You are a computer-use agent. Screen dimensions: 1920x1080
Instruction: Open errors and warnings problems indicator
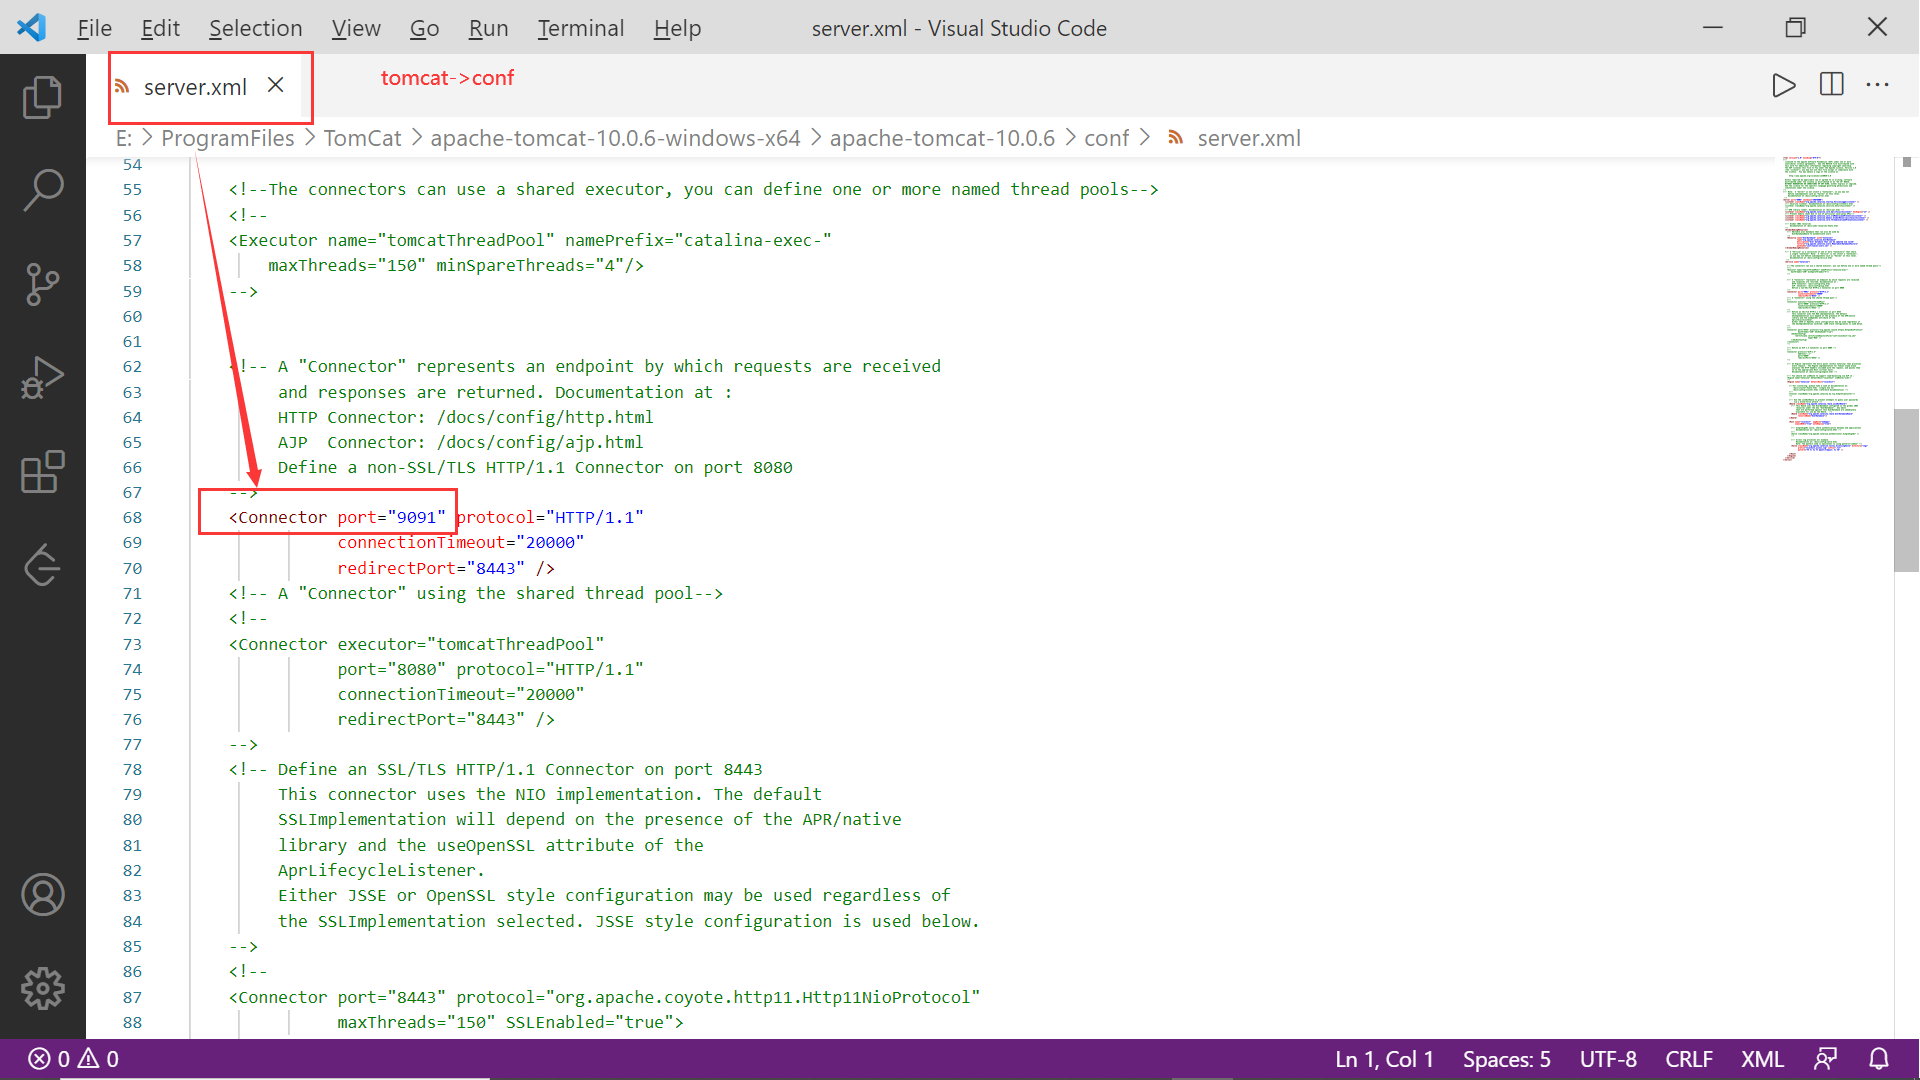tap(74, 1059)
